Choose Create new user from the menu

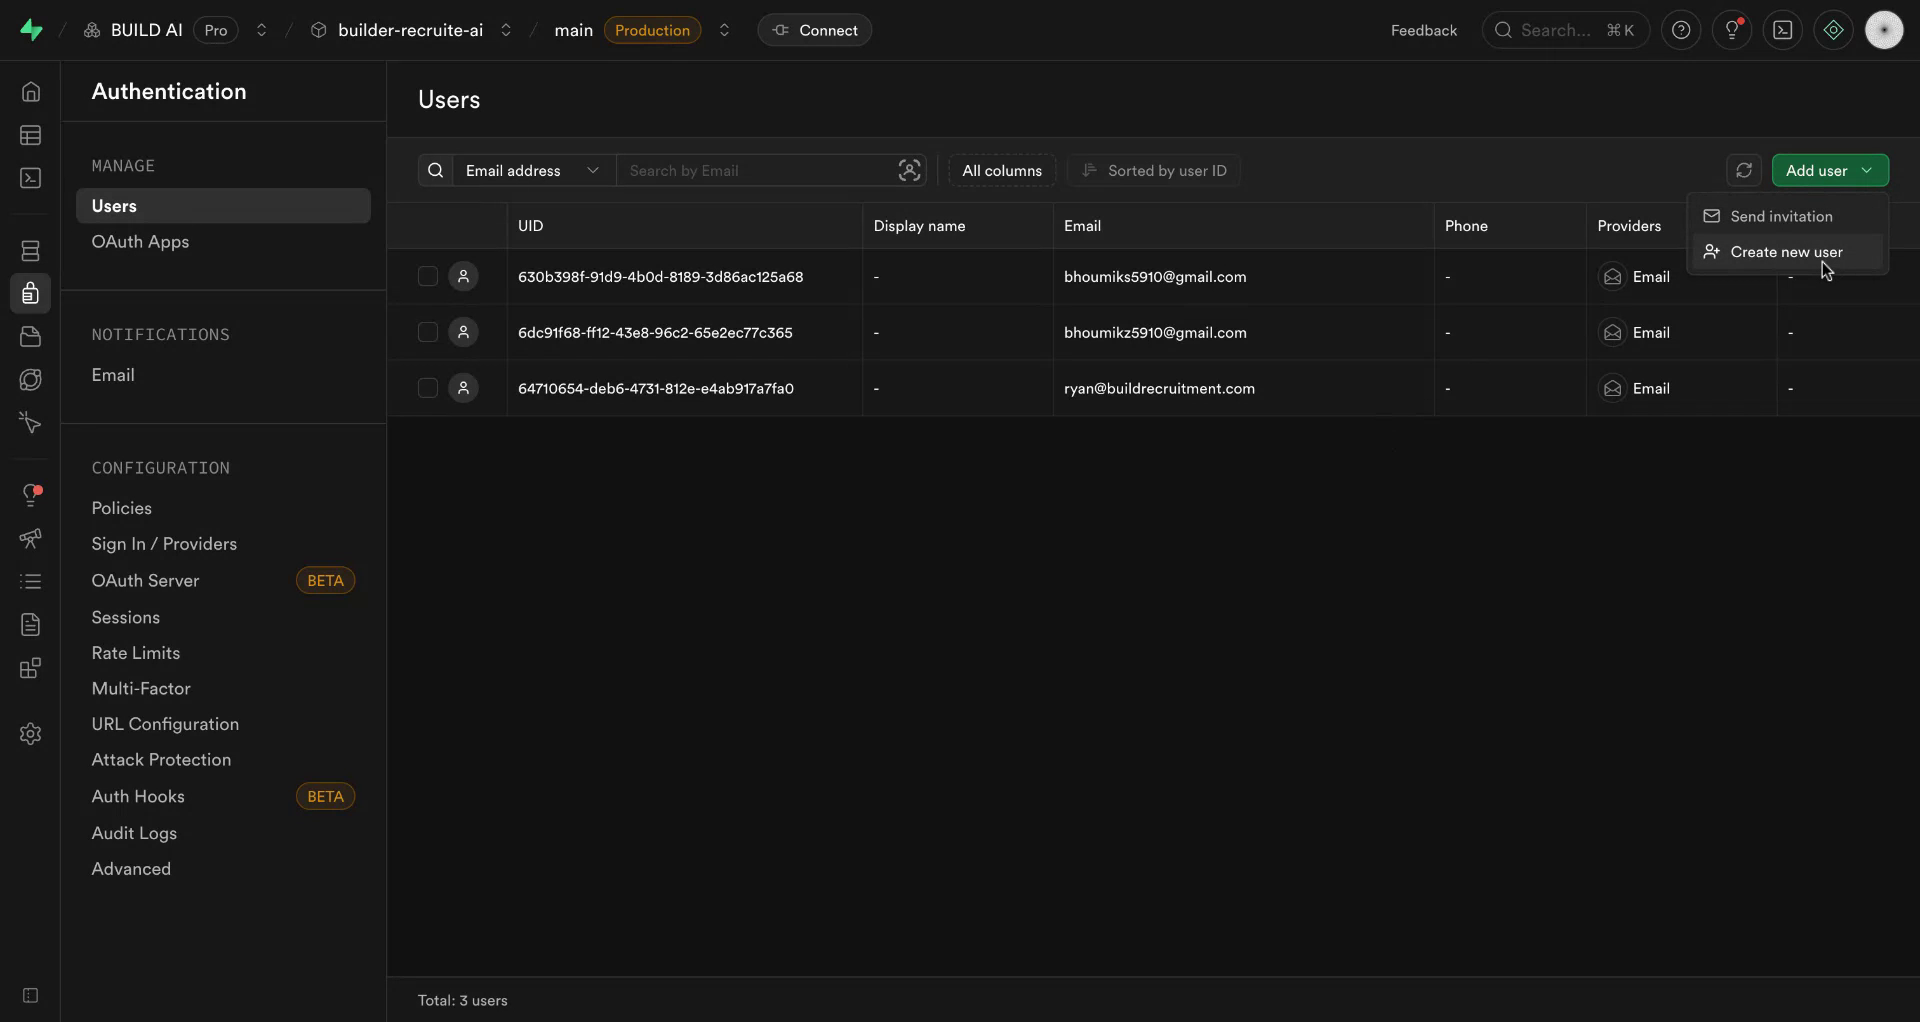pos(1785,251)
